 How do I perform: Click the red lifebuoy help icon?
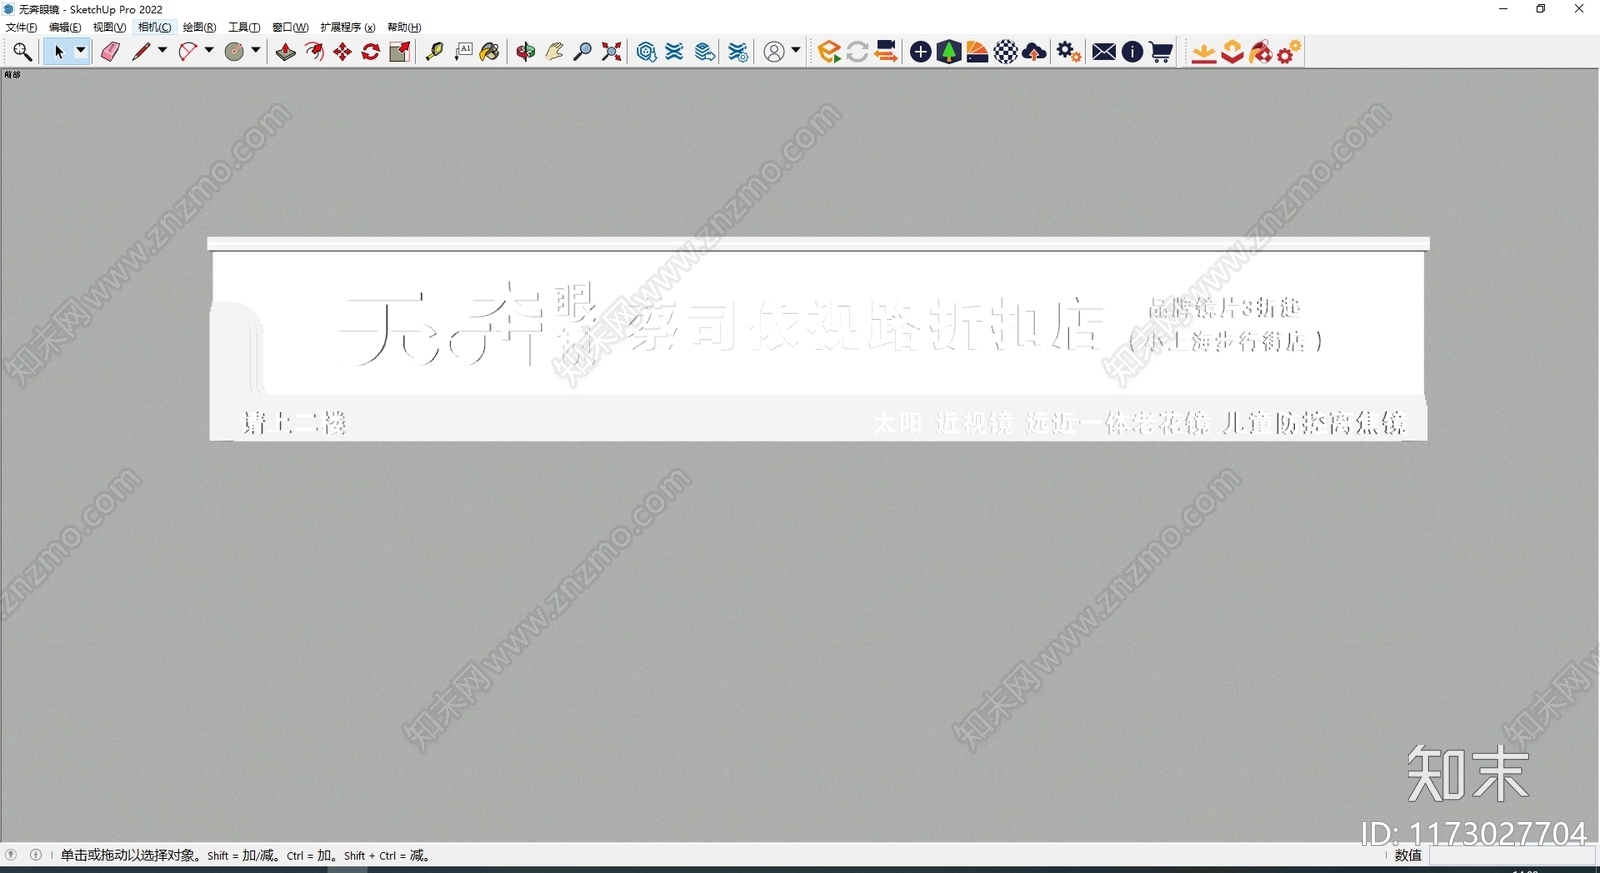pyautogui.click(x=1261, y=52)
